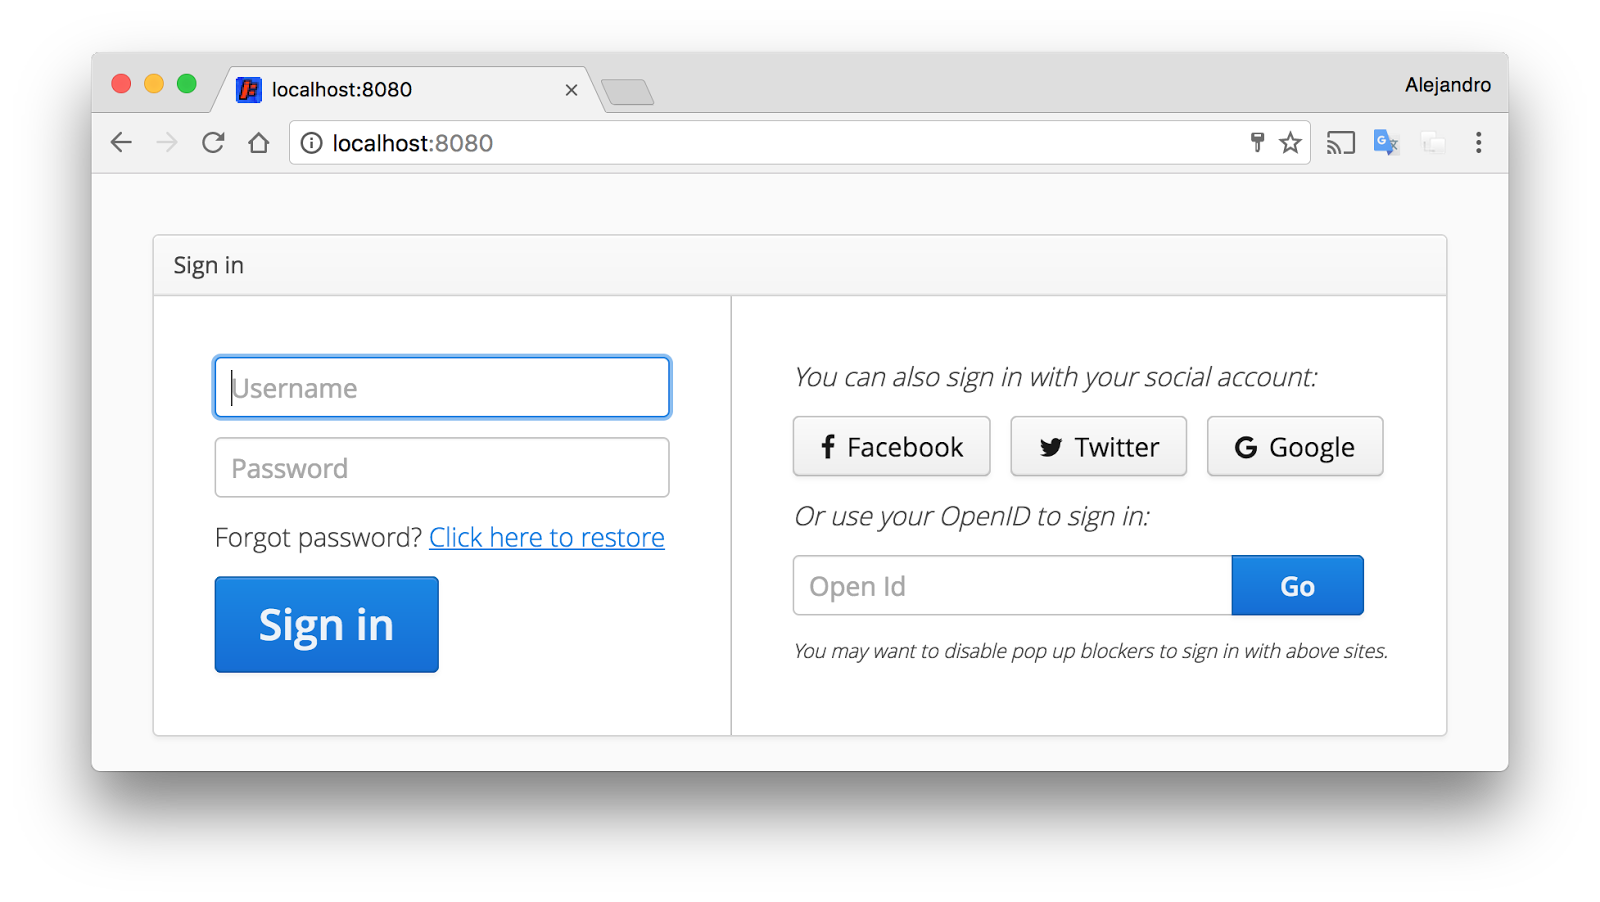This screenshot has height=902, width=1600.
Task: Bookmark this page with the star icon
Action: (1290, 143)
